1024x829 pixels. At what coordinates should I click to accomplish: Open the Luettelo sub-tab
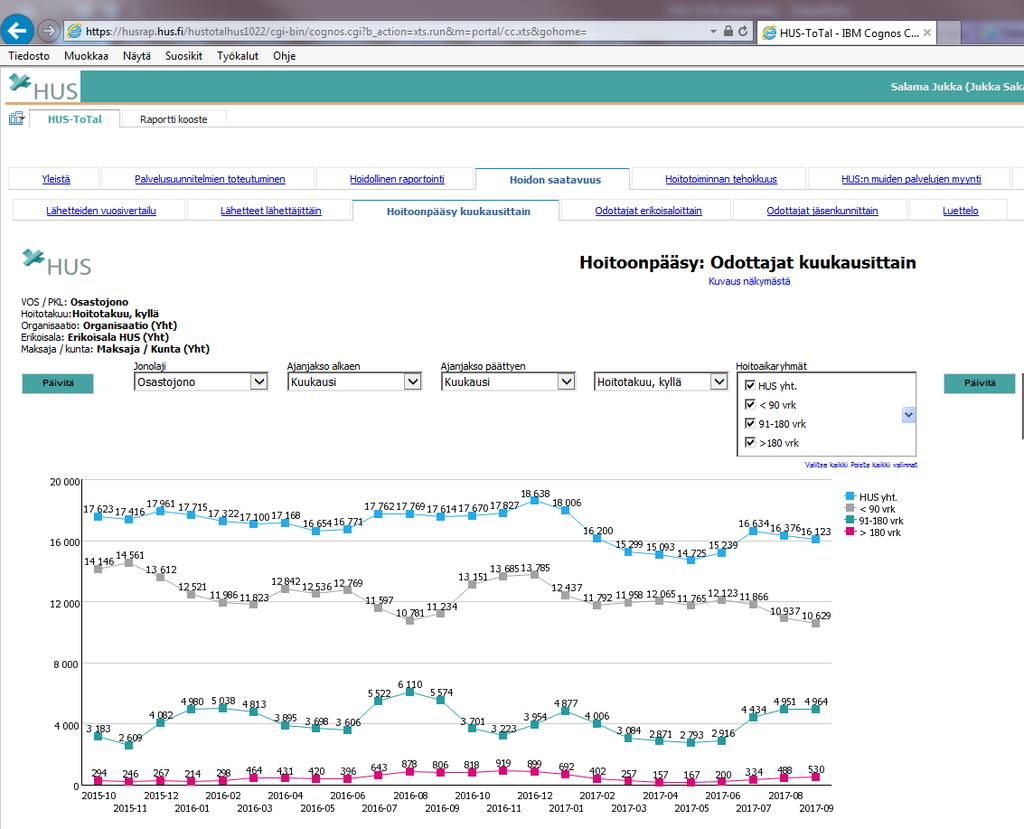[x=960, y=210]
